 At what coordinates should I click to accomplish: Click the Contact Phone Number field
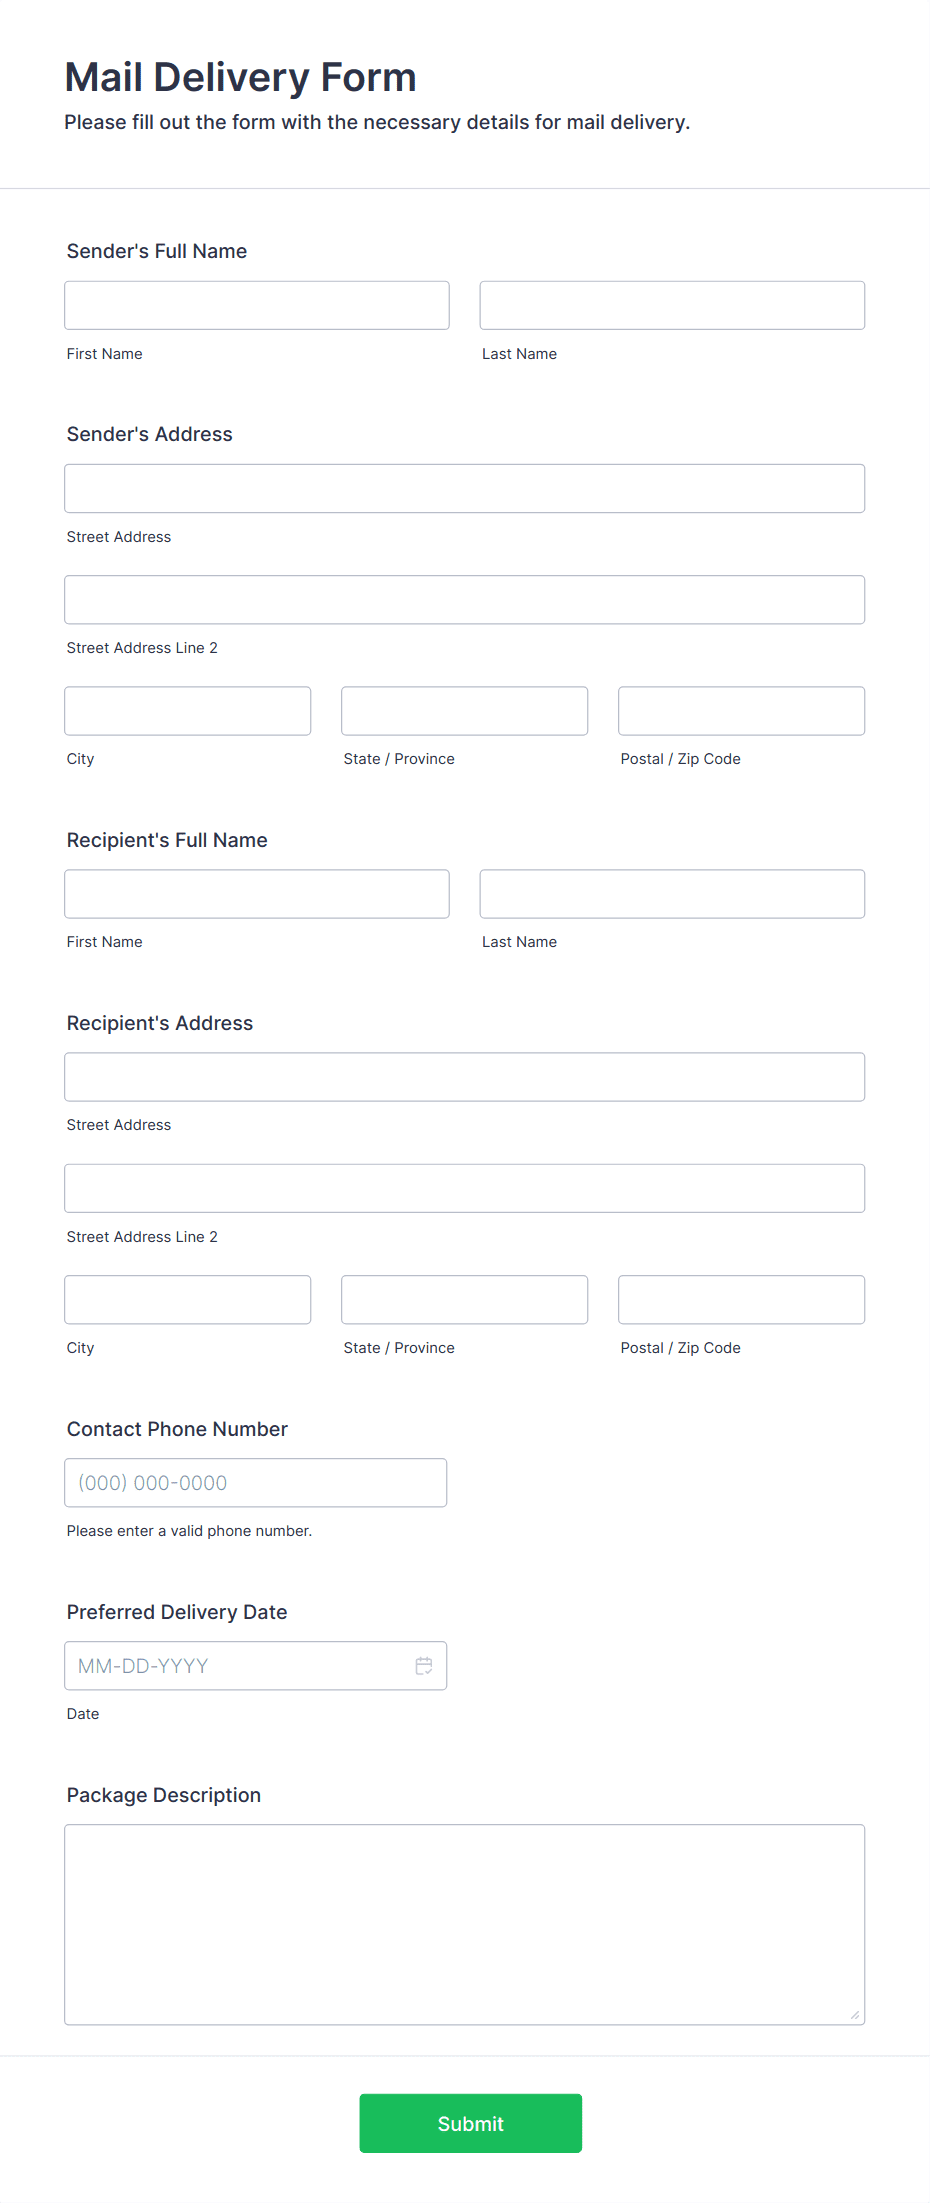coord(256,1483)
